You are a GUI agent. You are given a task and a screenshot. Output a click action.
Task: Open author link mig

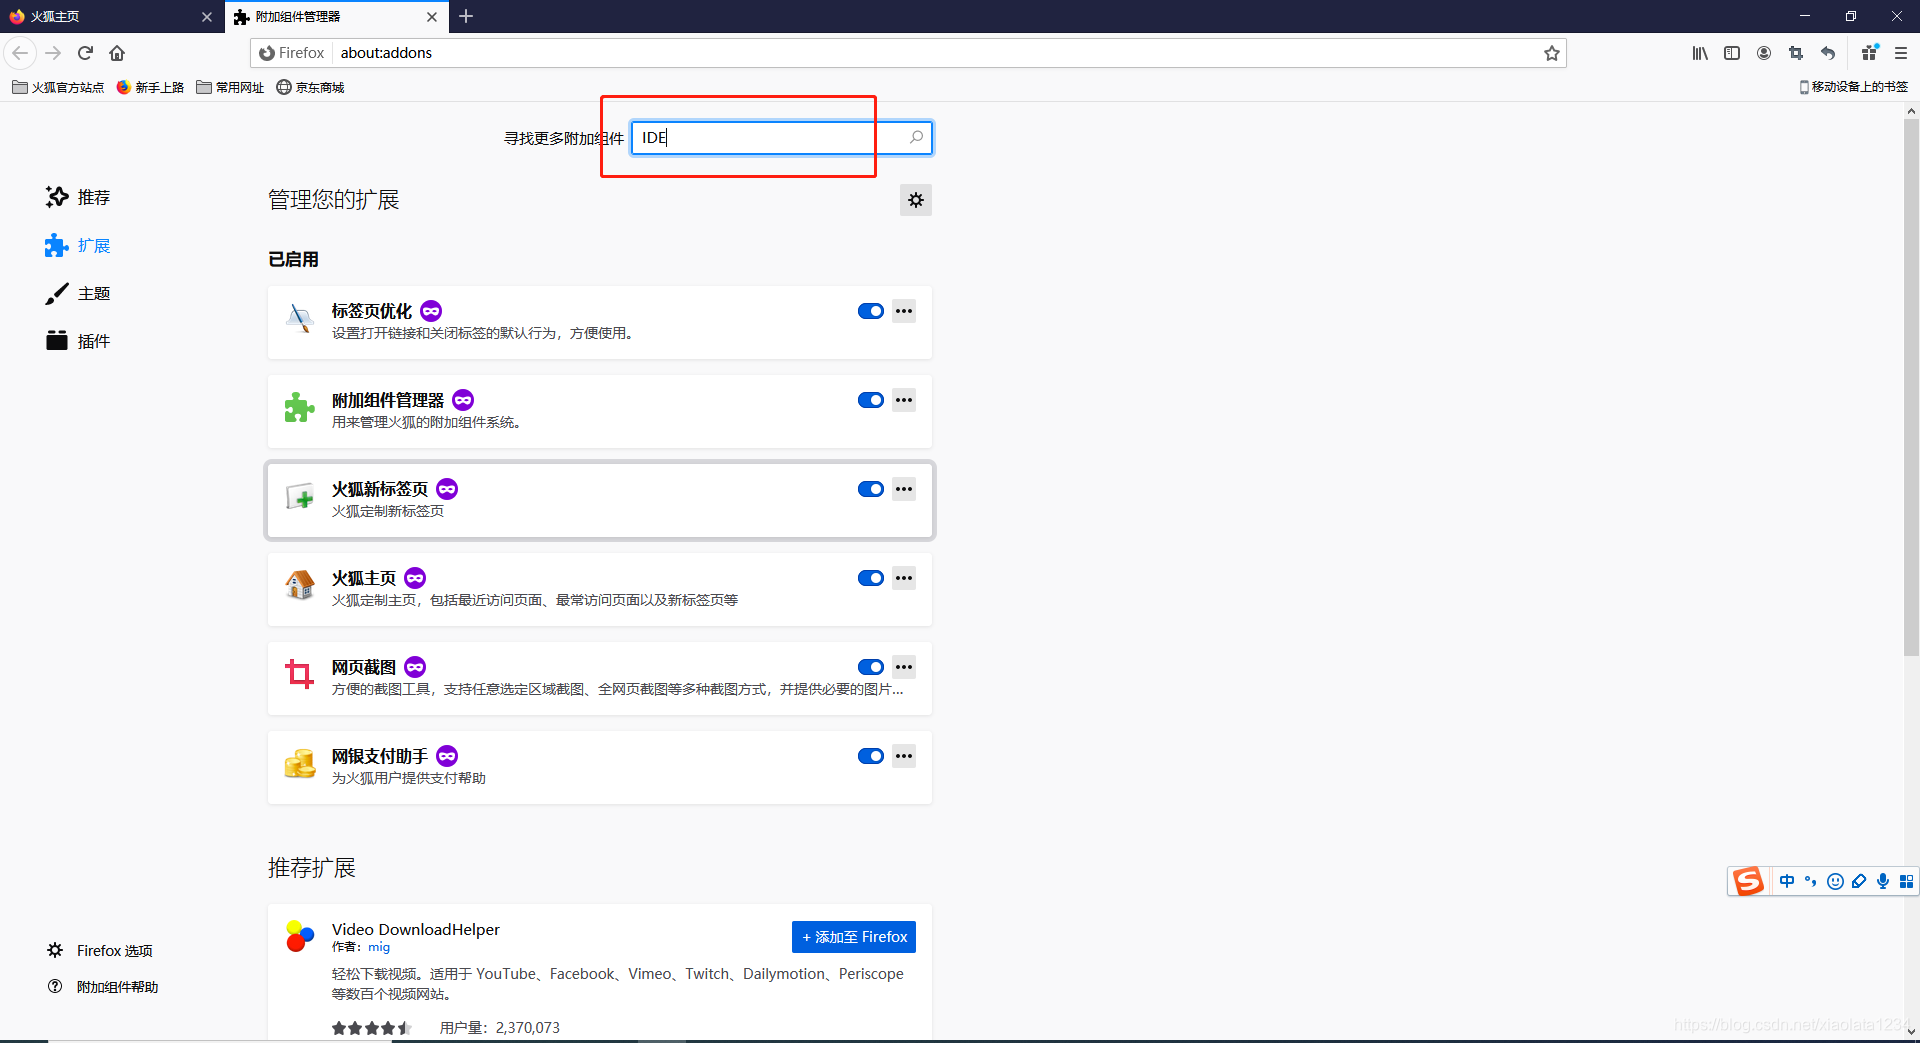pyautogui.click(x=379, y=947)
